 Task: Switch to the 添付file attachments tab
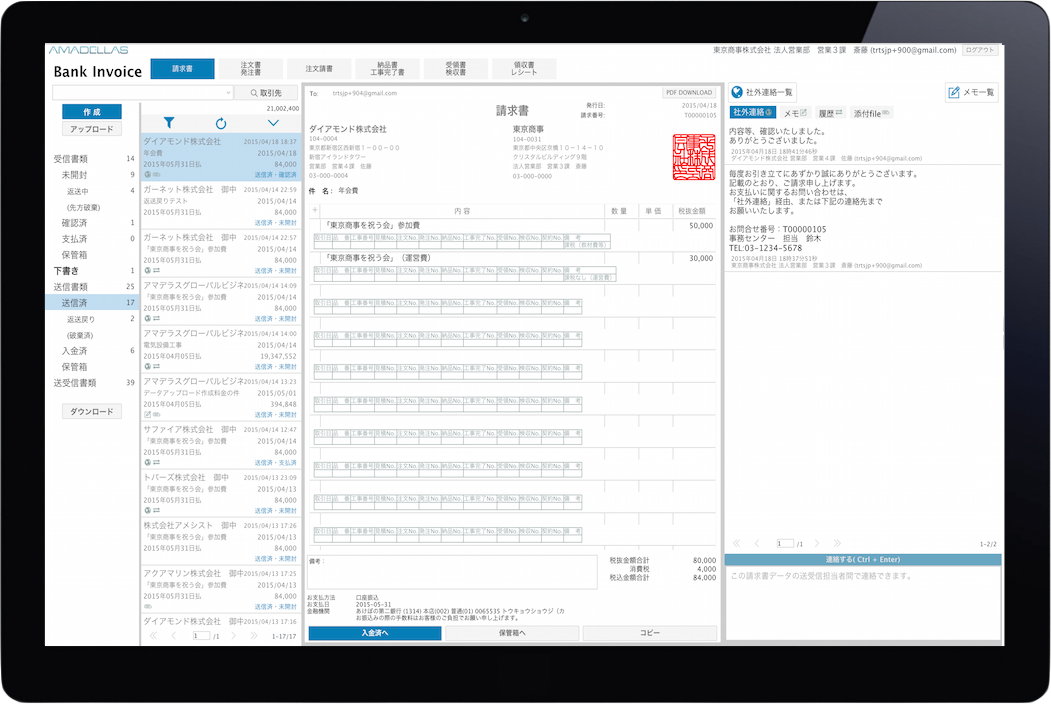click(x=871, y=113)
